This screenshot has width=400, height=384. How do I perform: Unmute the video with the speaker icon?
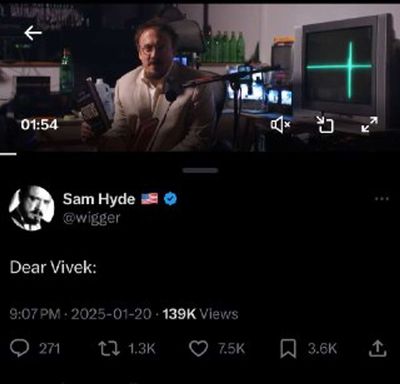281,125
